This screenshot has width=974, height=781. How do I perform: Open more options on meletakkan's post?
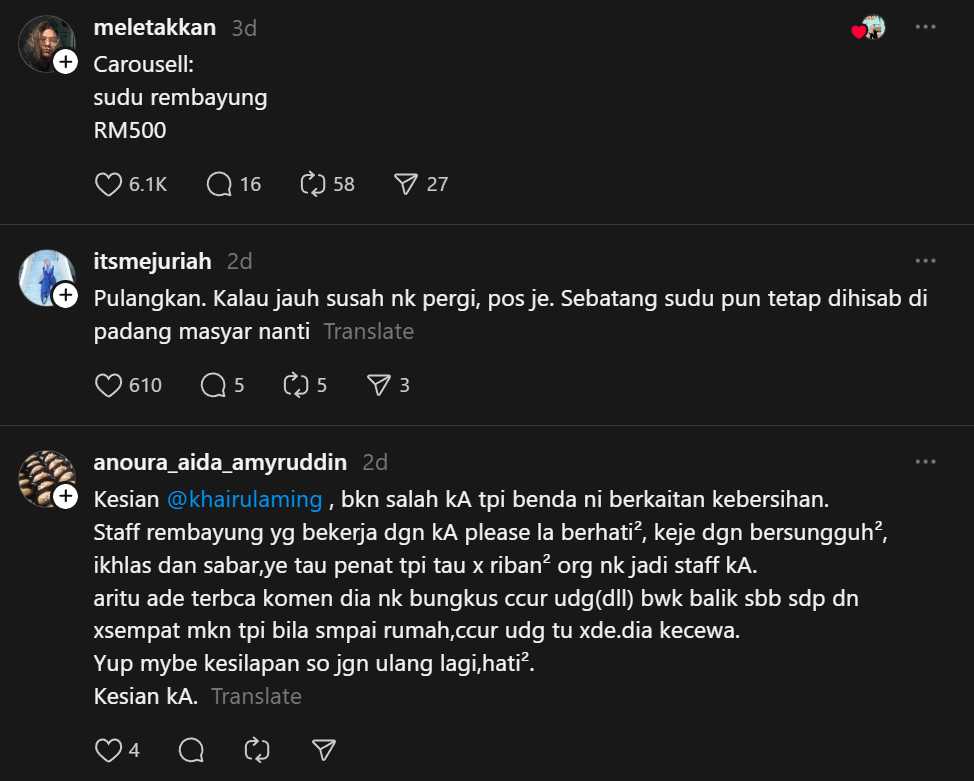pos(926,28)
